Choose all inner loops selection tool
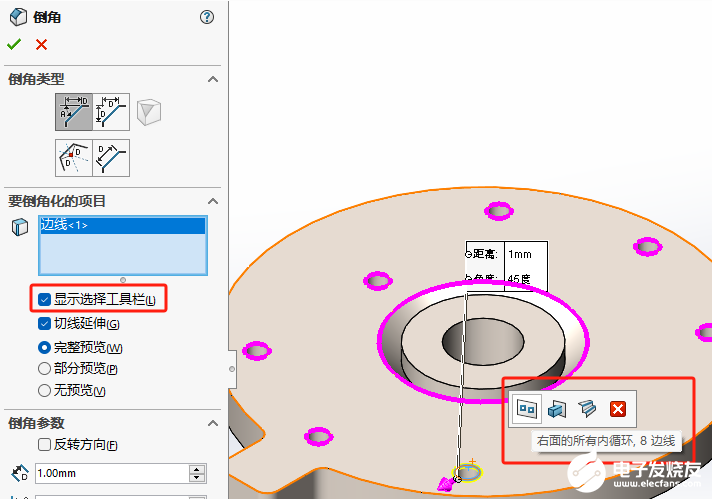The width and height of the screenshot is (712, 499). click(527, 409)
